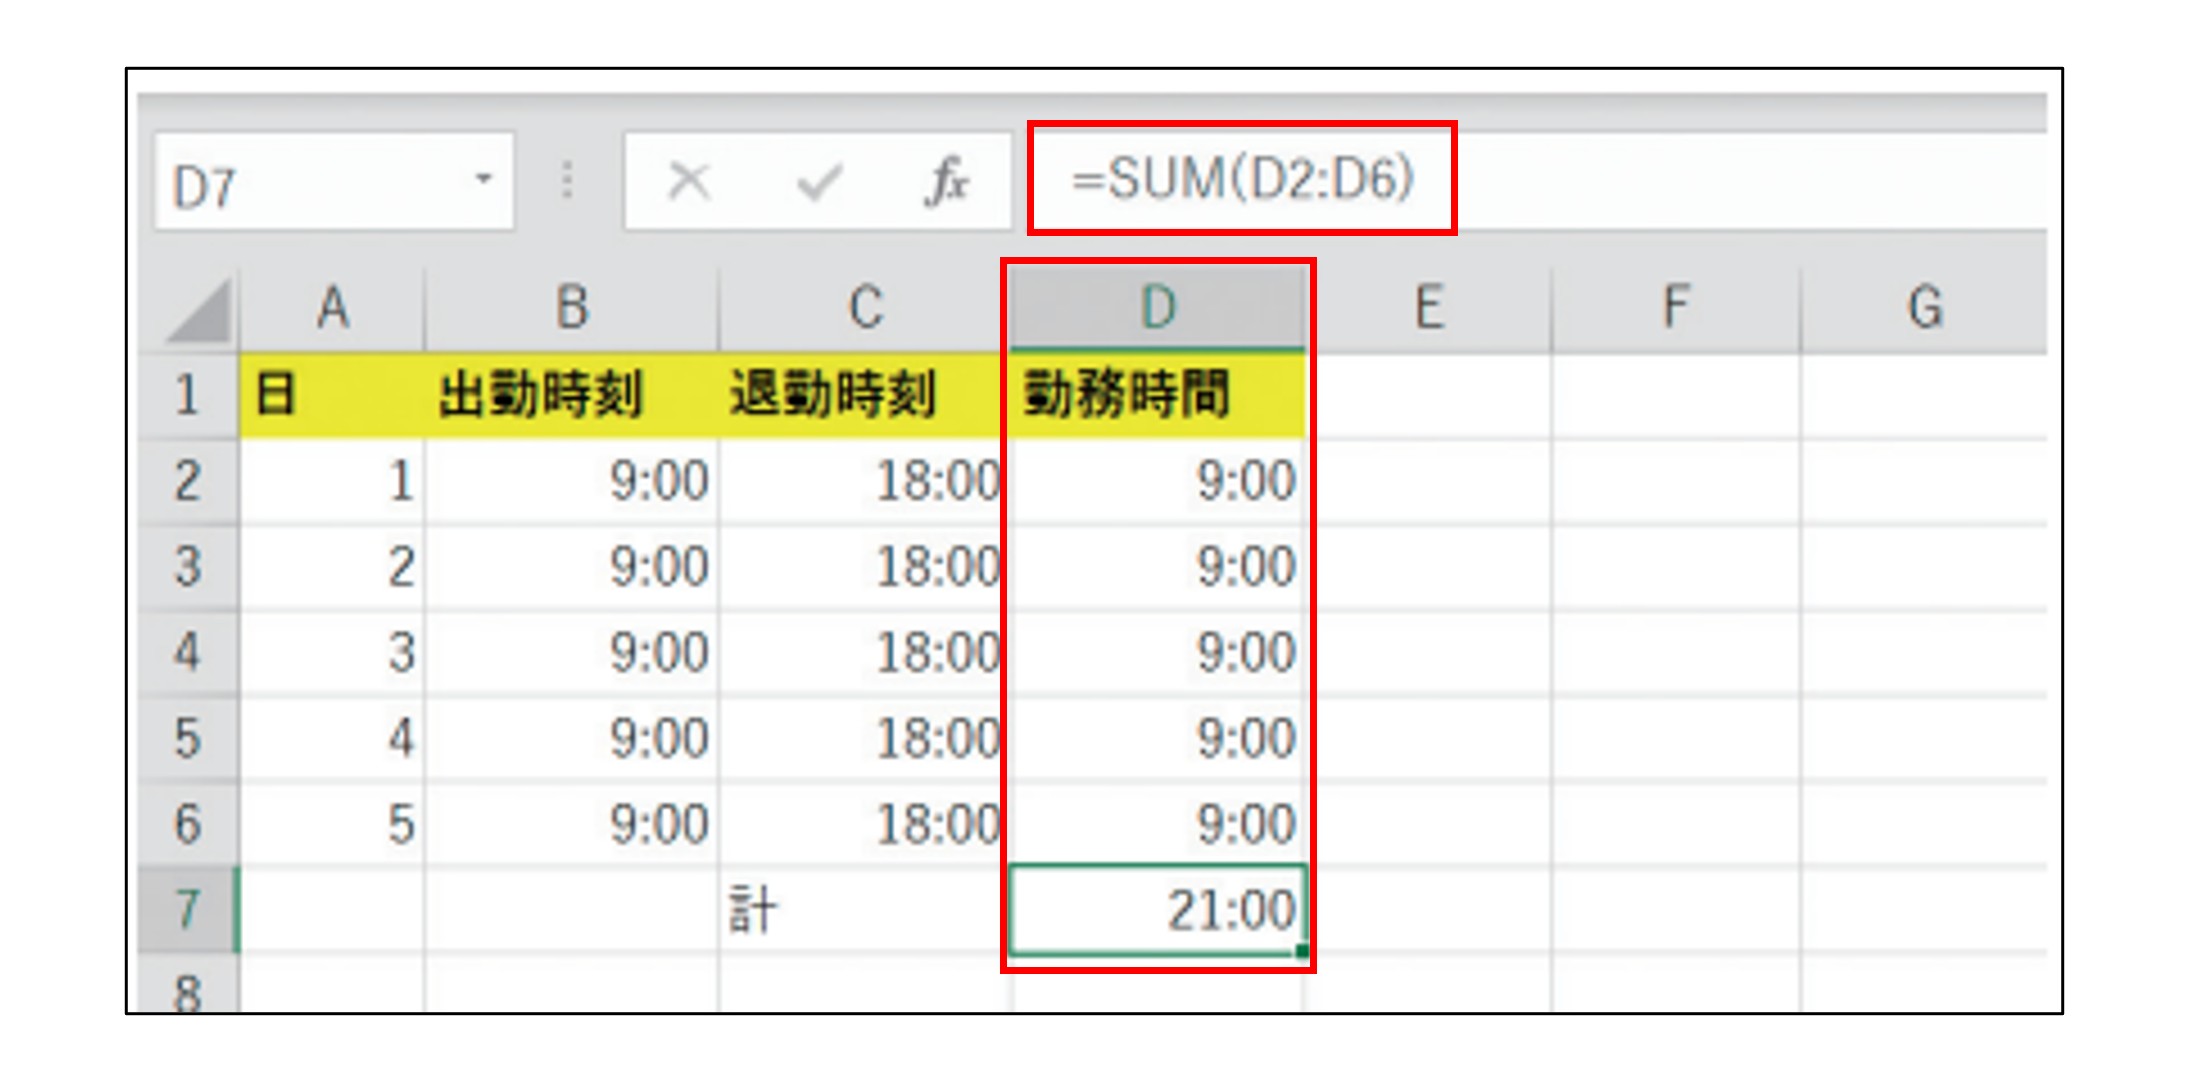2188x1081 pixels.
Task: Click the formula bar vertical dots handle
Action: 567,181
